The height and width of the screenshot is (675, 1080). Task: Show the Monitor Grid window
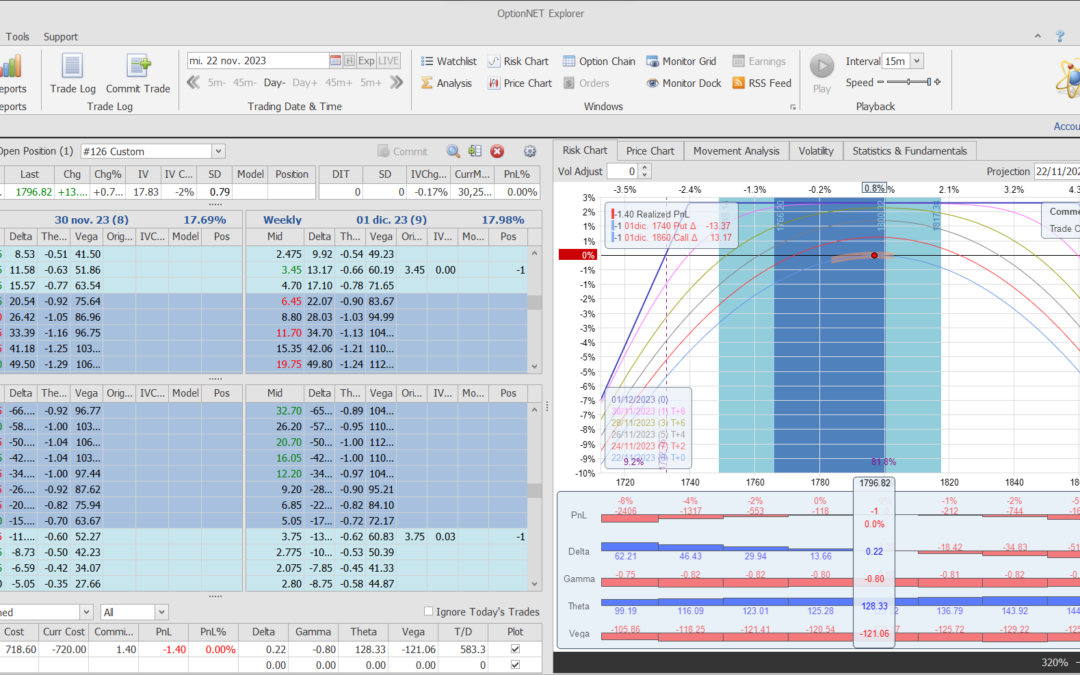pyautogui.click(x=681, y=61)
